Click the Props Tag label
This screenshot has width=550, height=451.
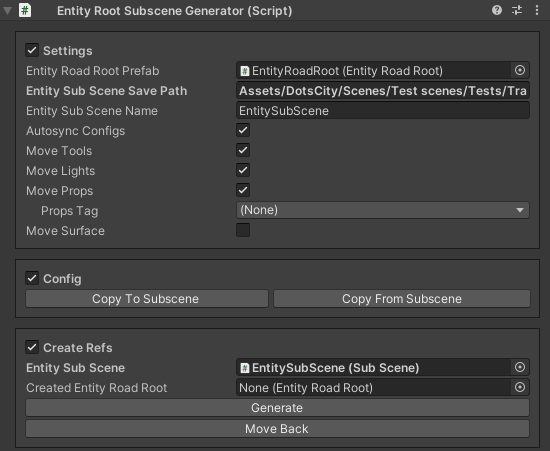pos(69,211)
